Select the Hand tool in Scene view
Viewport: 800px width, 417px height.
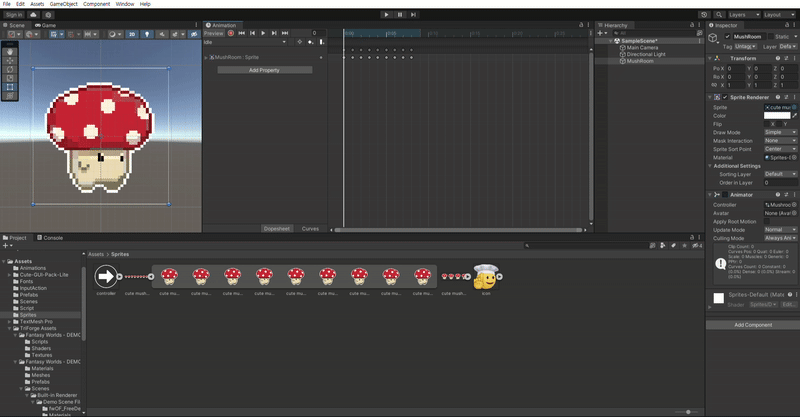[x=10, y=52]
